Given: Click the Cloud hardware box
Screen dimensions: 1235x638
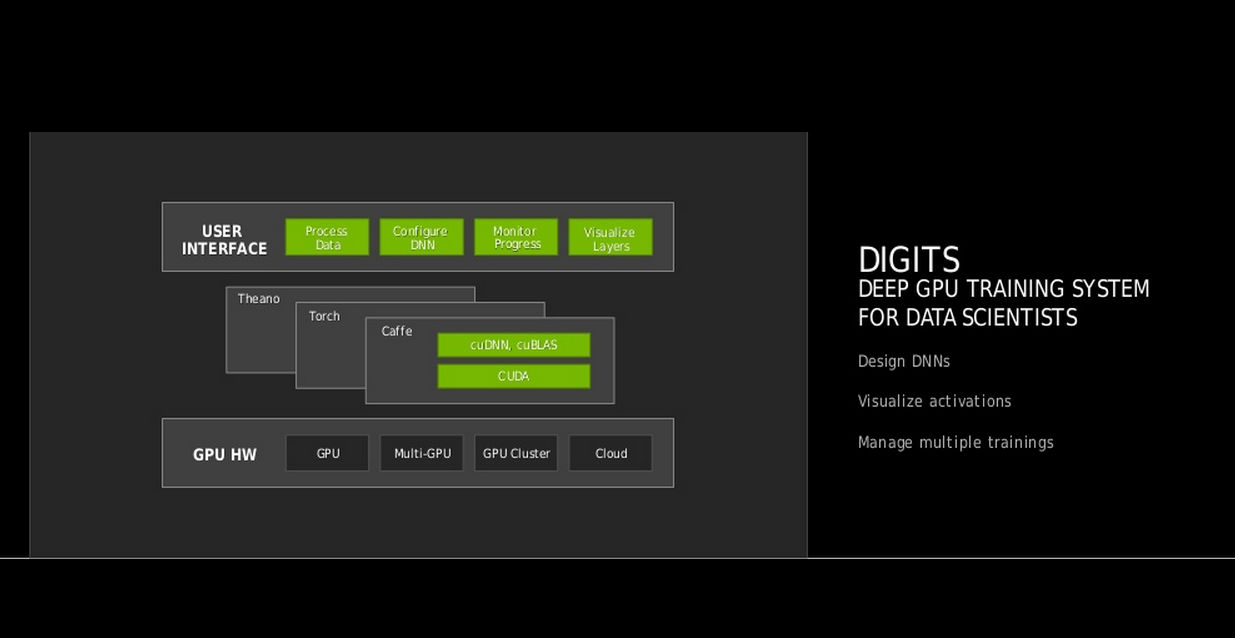Looking at the screenshot, I should [610, 453].
